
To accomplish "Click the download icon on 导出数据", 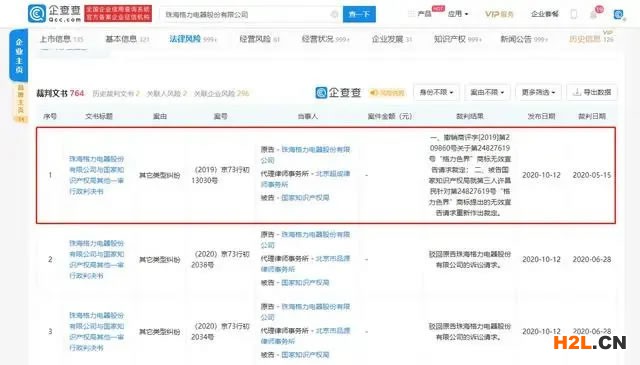I will [577, 92].
